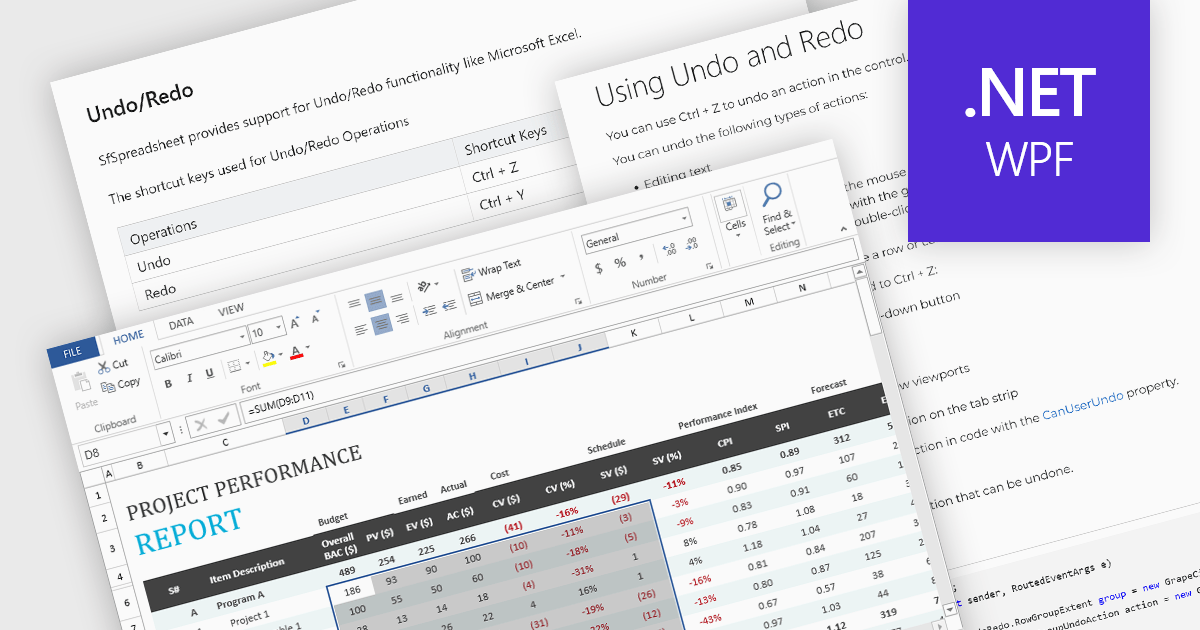Toggle italic formatting
The image size is (1200, 630).
click(x=190, y=377)
